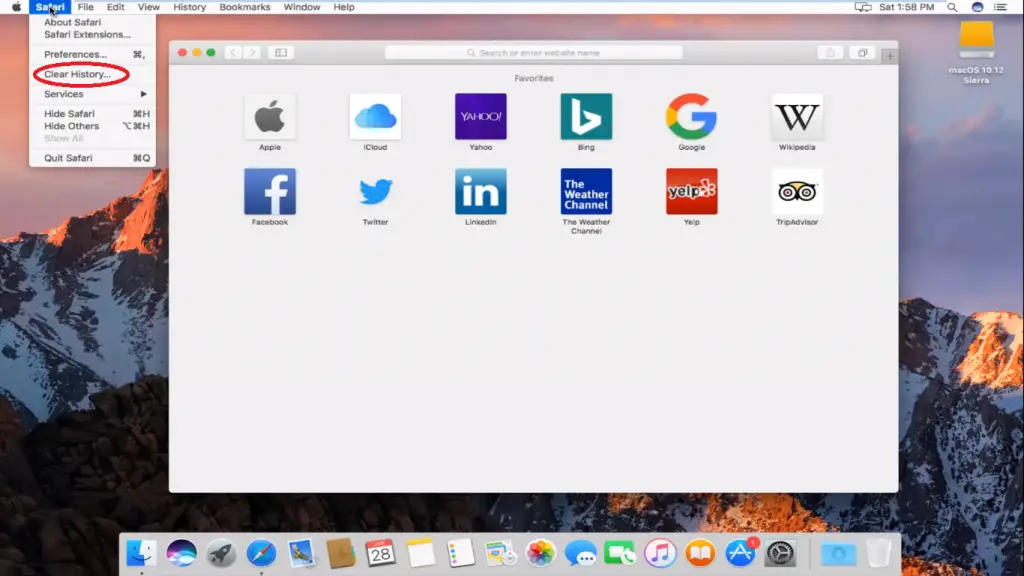The image size is (1024, 576).
Task: Open the Bookmarks menu
Action: point(245,7)
